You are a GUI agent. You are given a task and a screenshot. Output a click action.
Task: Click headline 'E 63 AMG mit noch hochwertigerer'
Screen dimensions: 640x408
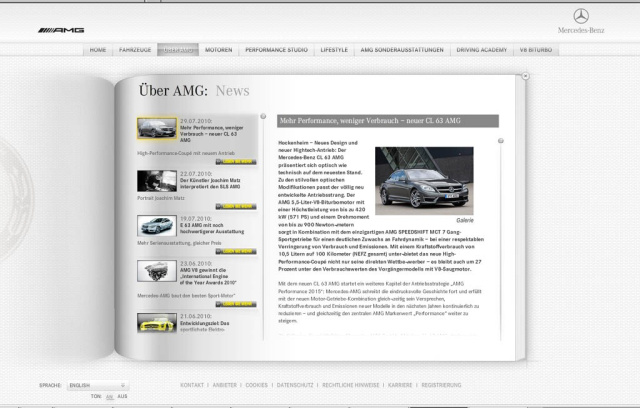[212, 228]
